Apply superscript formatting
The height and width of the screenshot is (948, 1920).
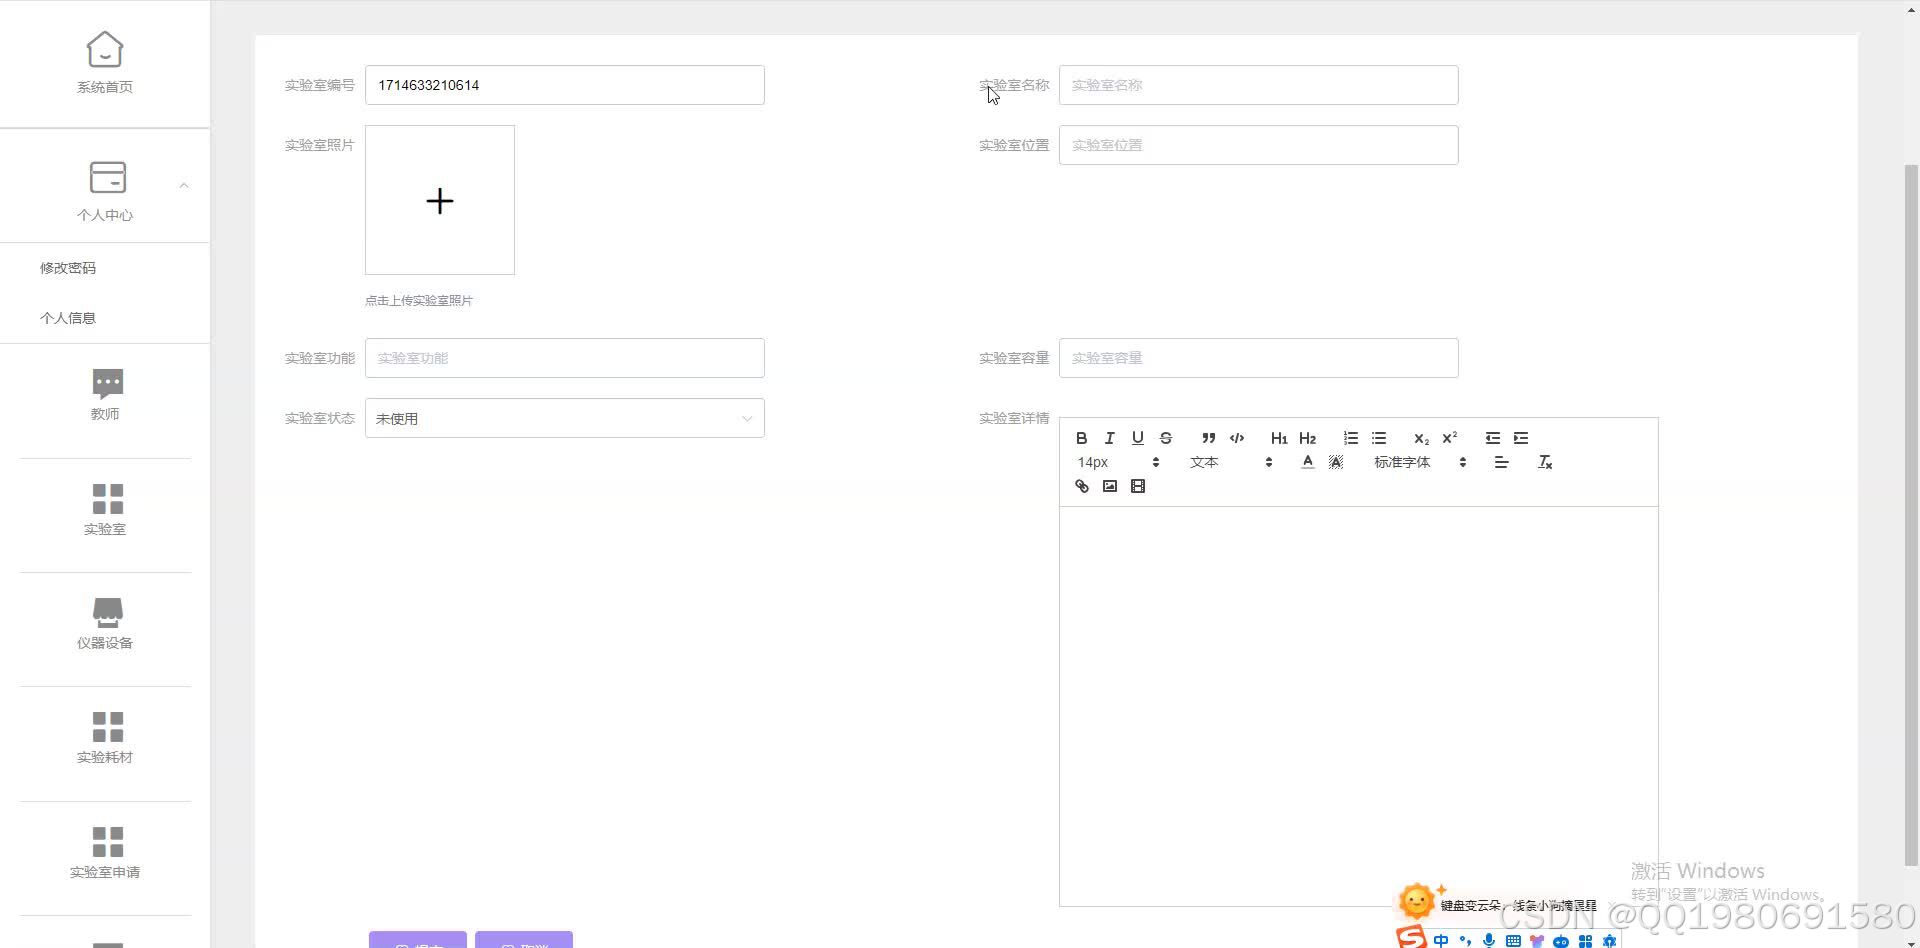pyautogui.click(x=1449, y=438)
